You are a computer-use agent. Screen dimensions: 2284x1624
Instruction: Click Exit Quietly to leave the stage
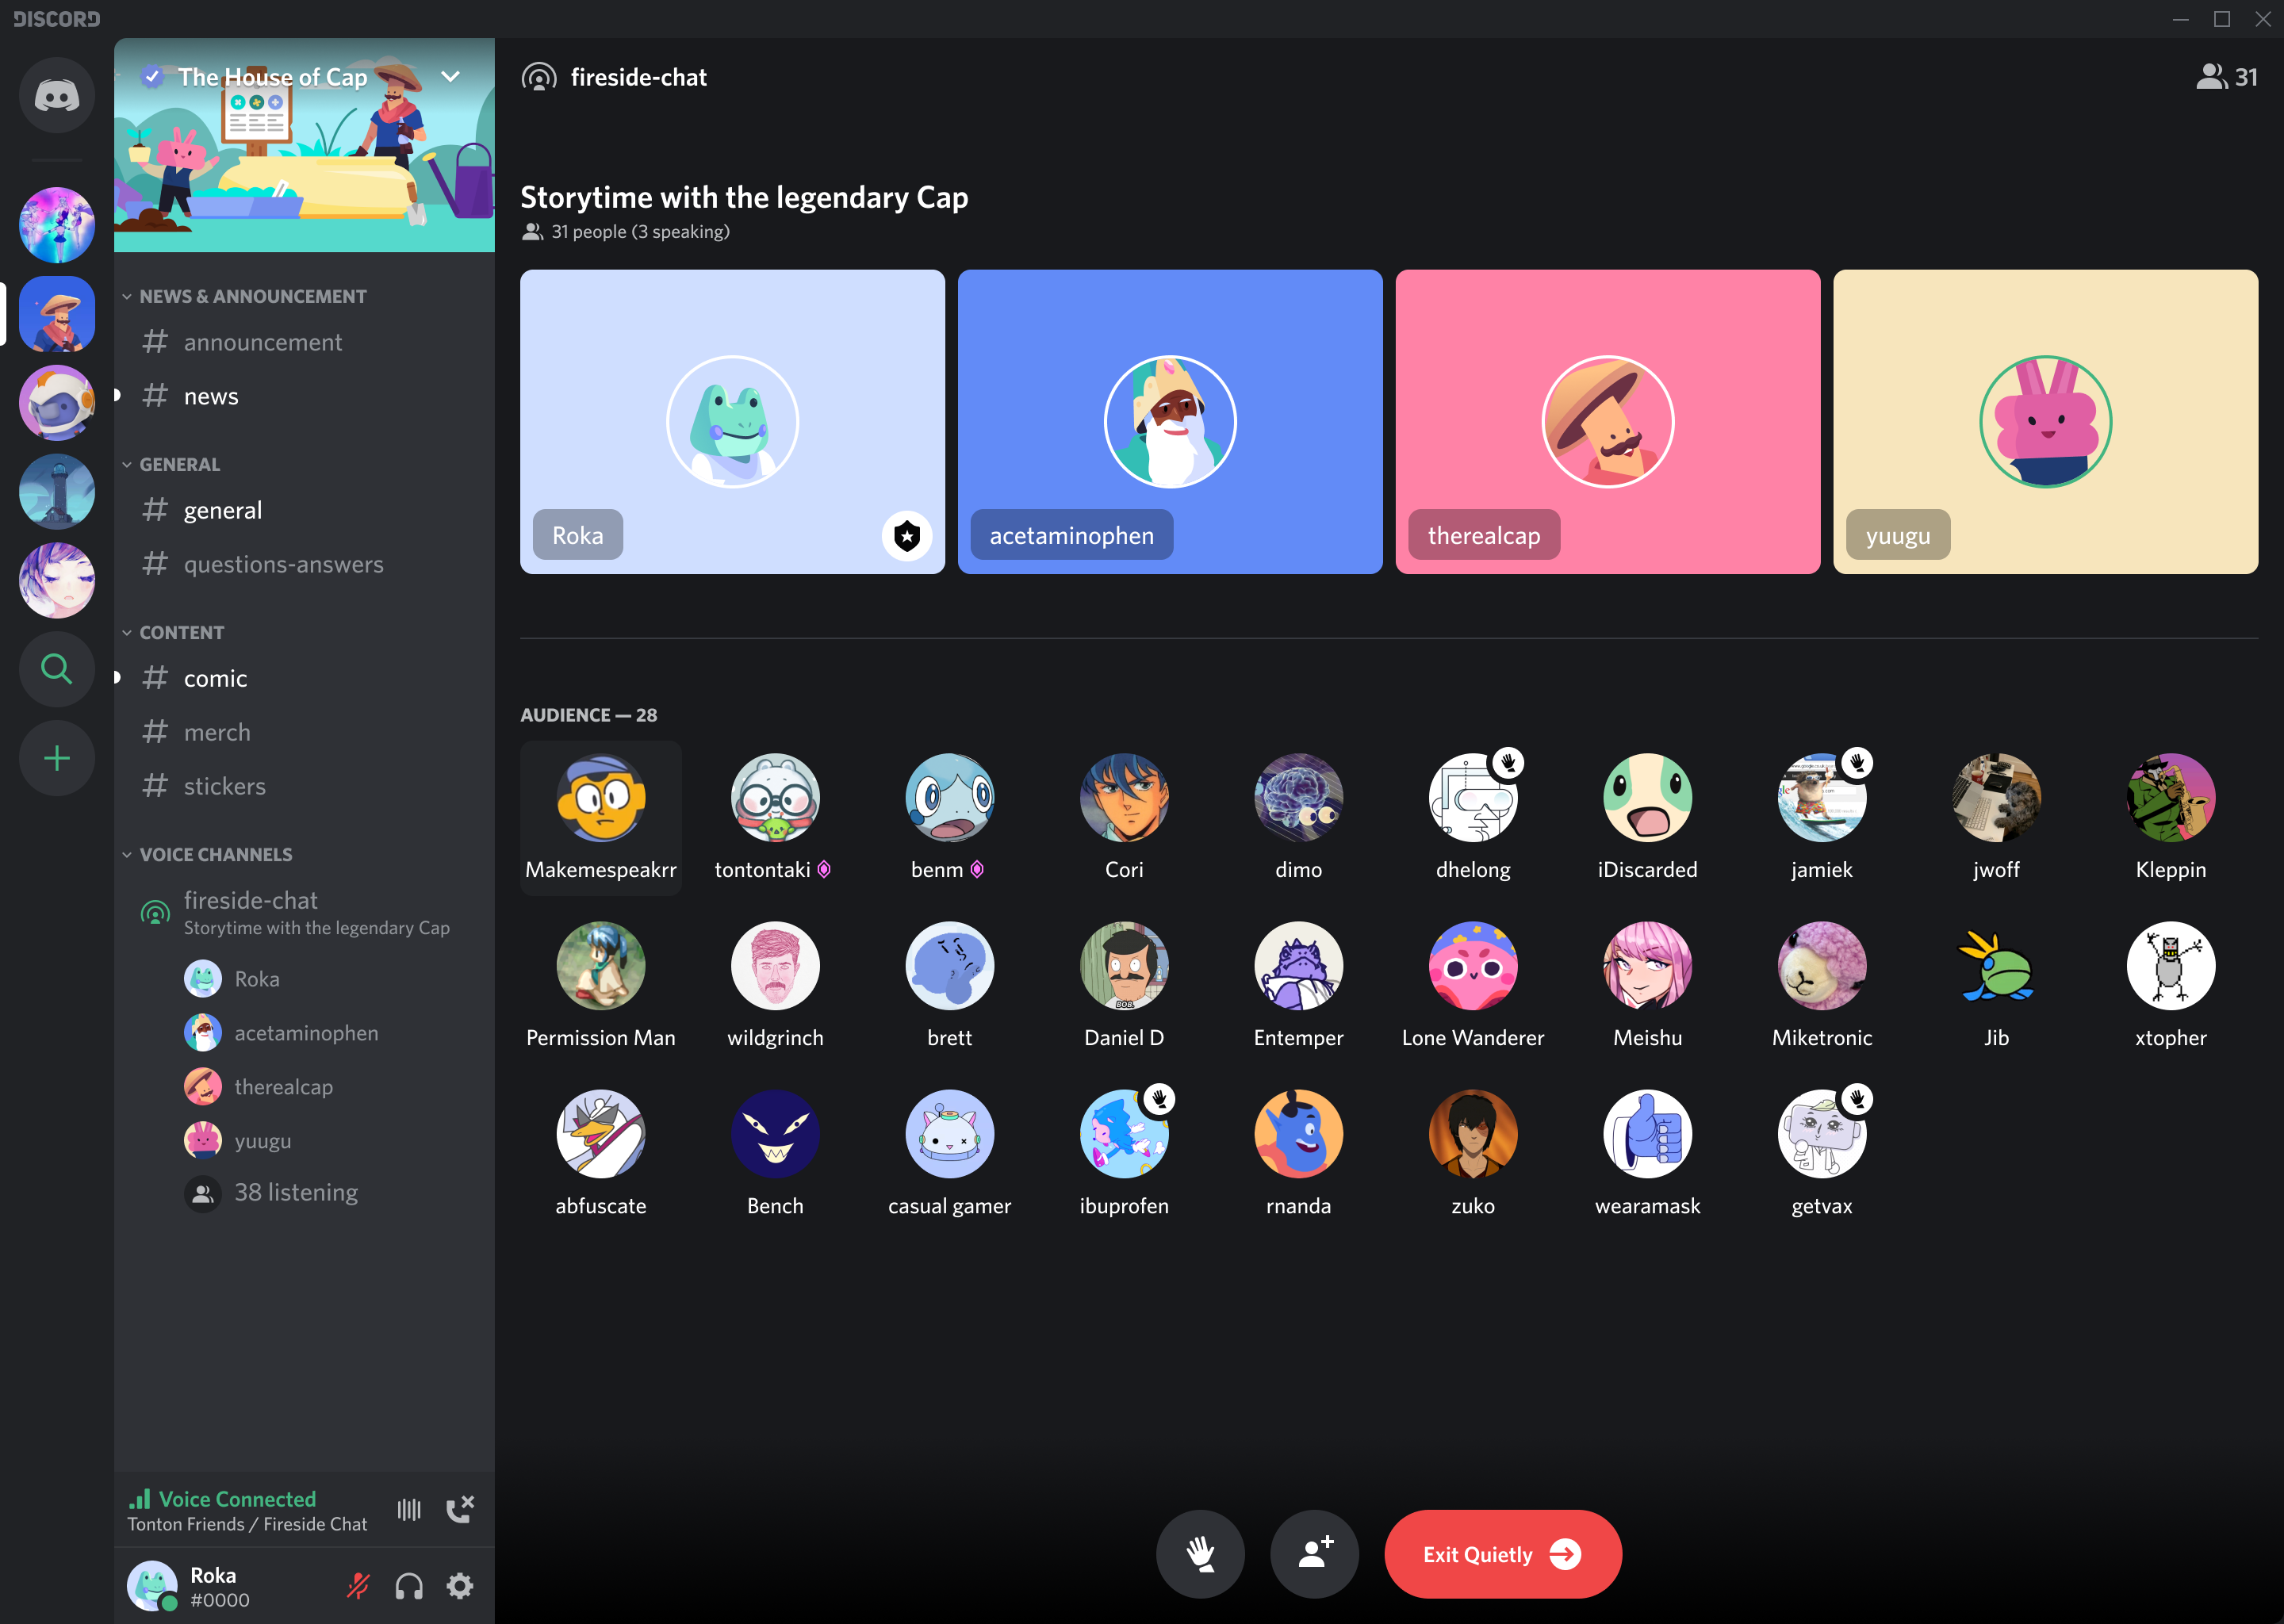coord(1502,1553)
